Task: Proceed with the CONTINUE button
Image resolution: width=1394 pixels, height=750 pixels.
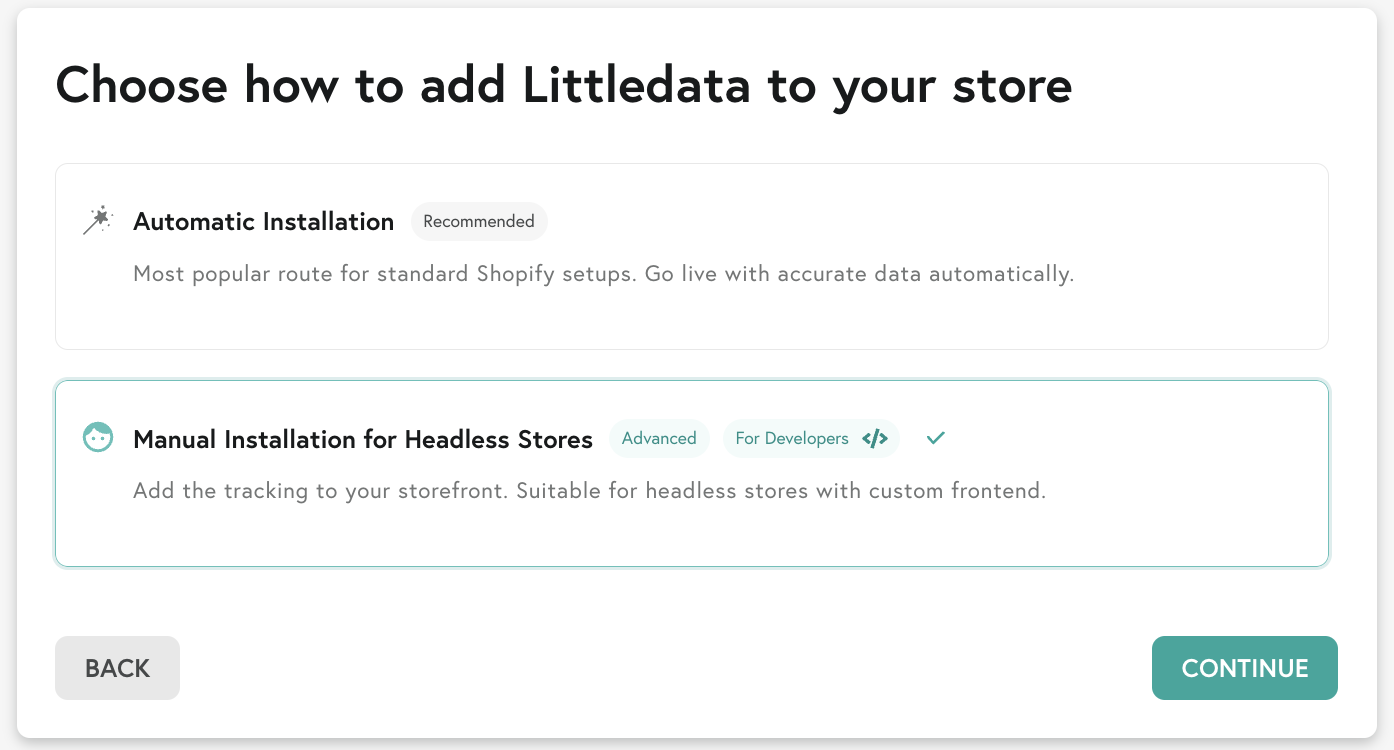Action: 1245,668
